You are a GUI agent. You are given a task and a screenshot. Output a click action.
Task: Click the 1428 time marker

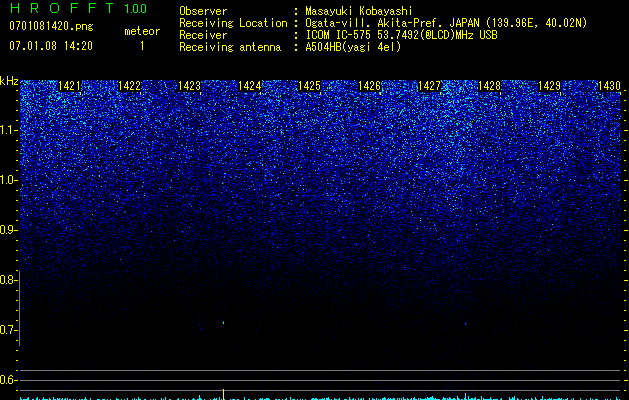(489, 86)
